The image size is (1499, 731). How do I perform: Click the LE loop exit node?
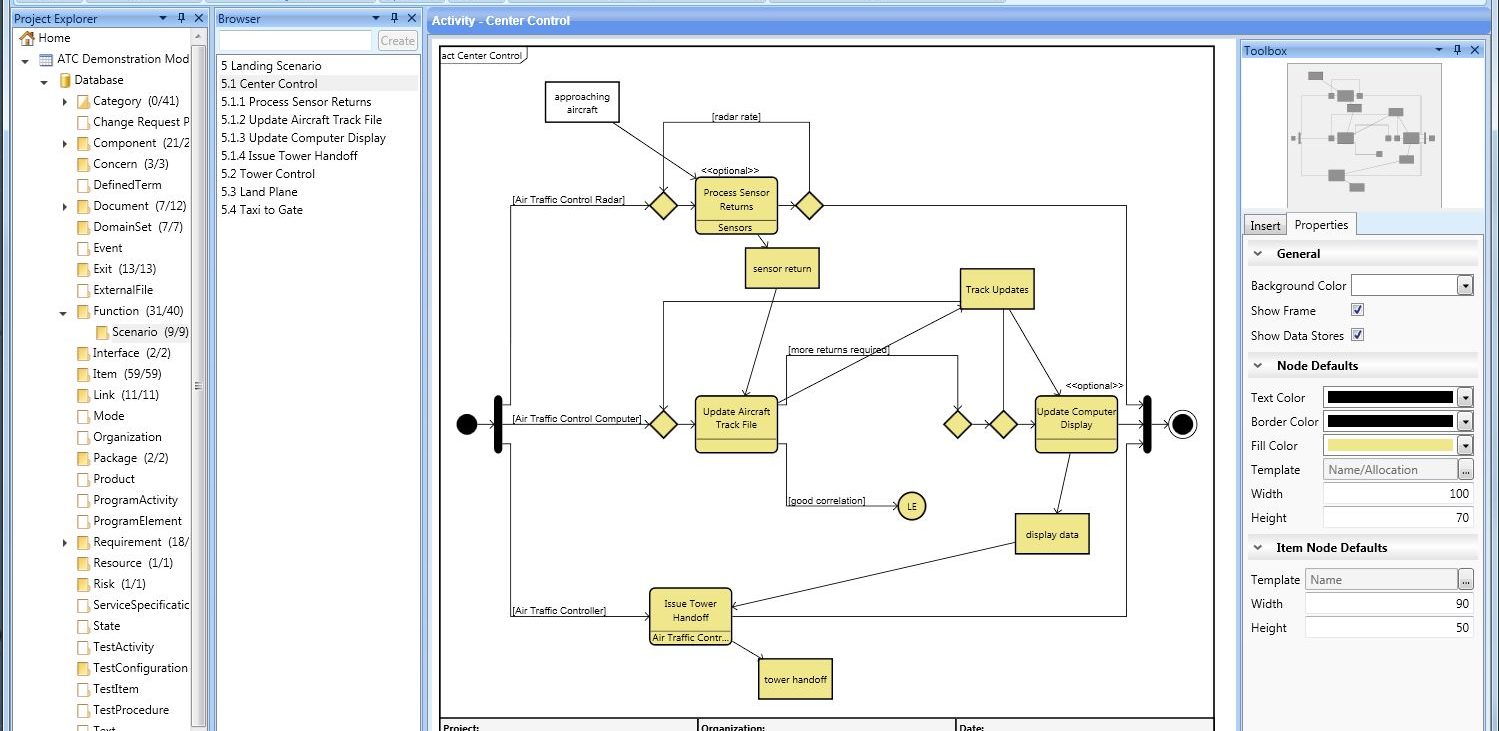pos(911,506)
